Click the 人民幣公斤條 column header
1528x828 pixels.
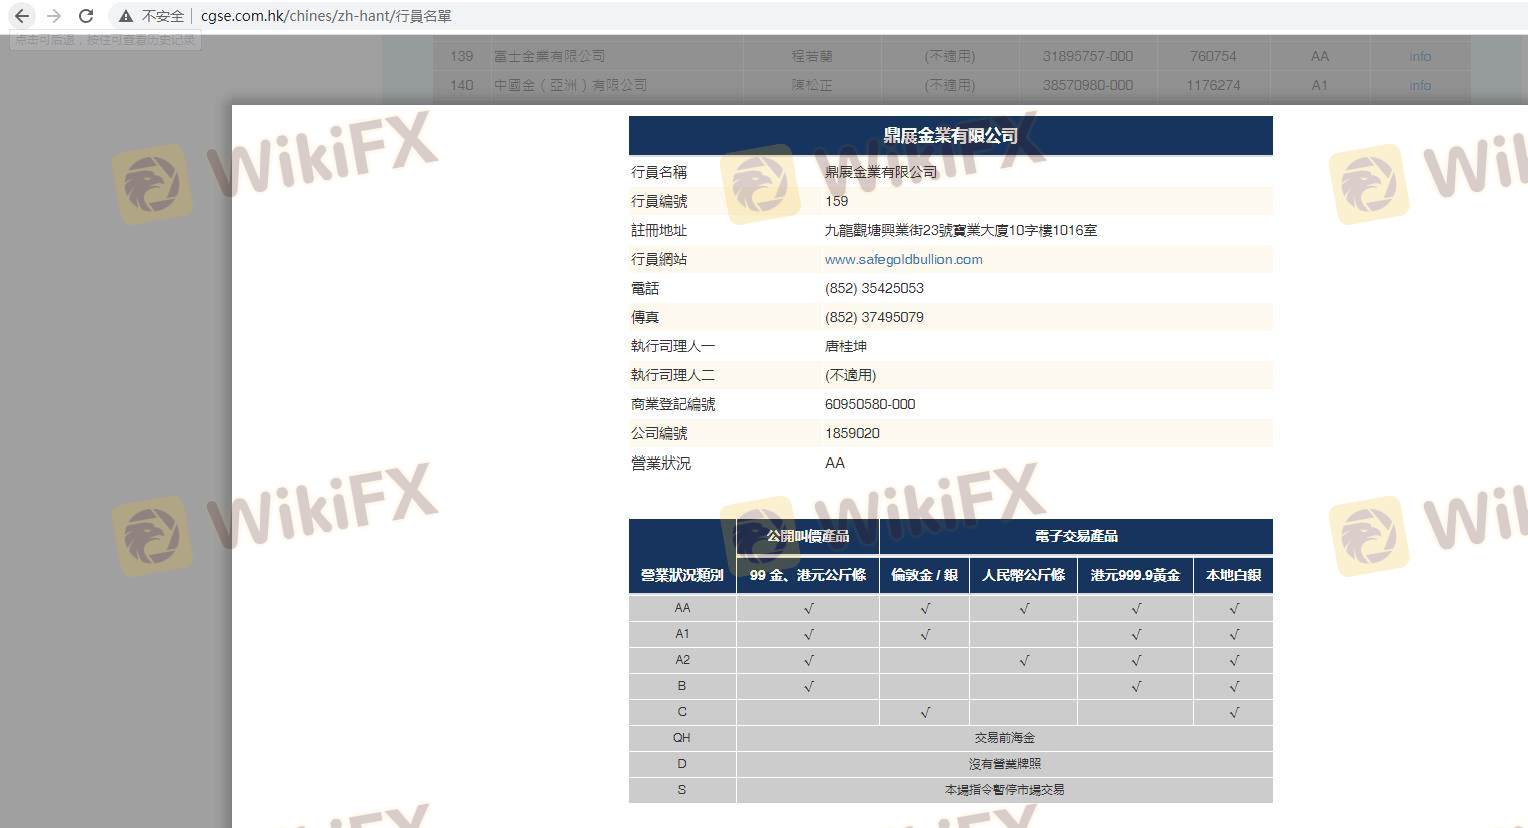1023,575
